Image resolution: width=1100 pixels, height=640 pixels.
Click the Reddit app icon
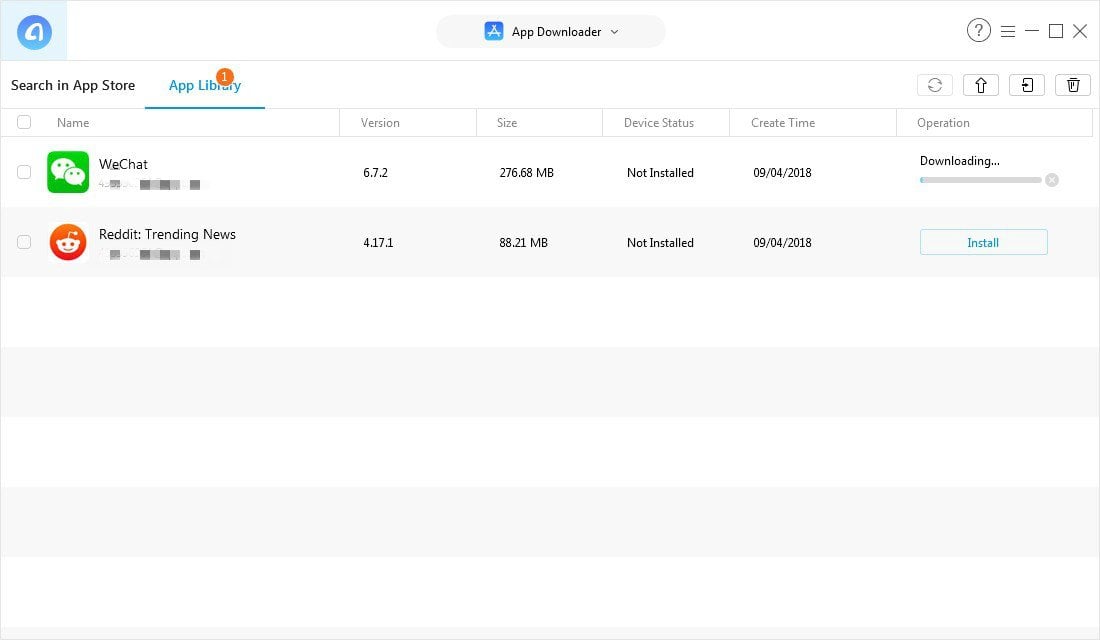tap(68, 242)
